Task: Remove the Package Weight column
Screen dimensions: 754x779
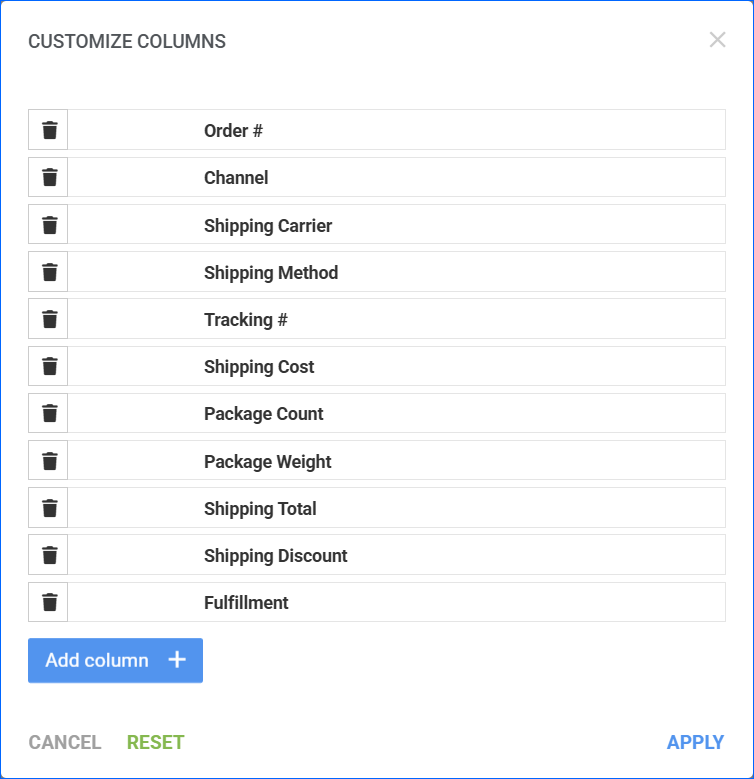Action: point(49,461)
